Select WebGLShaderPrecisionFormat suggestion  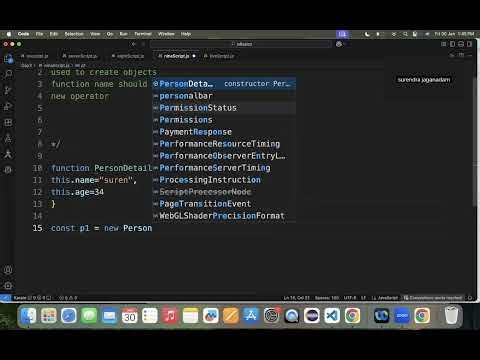click(x=224, y=216)
